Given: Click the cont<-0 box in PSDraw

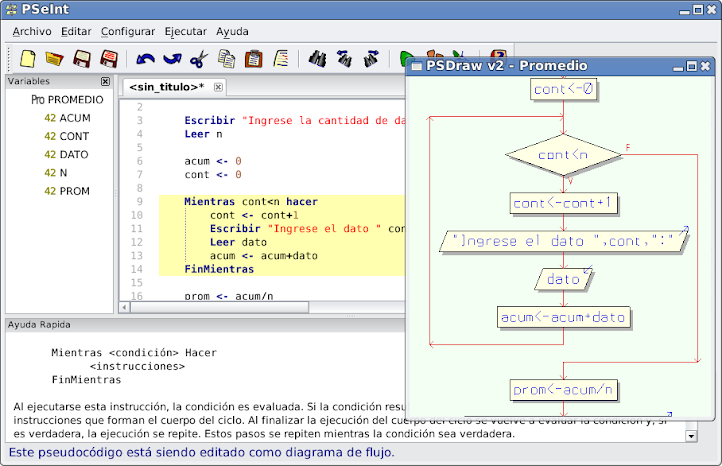Looking at the screenshot, I should [x=563, y=89].
